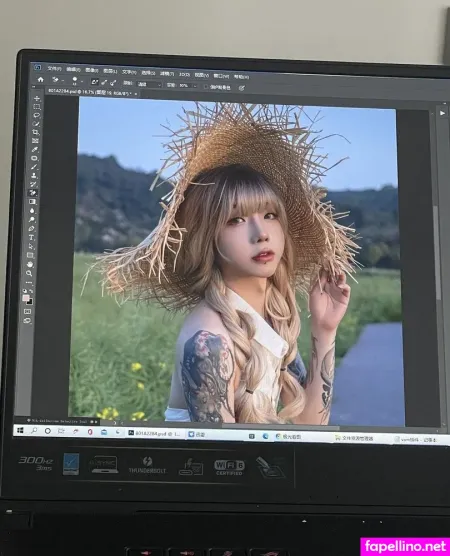This screenshot has height=556, width=450.
Task: Select the Zoom tool
Action: (29, 273)
